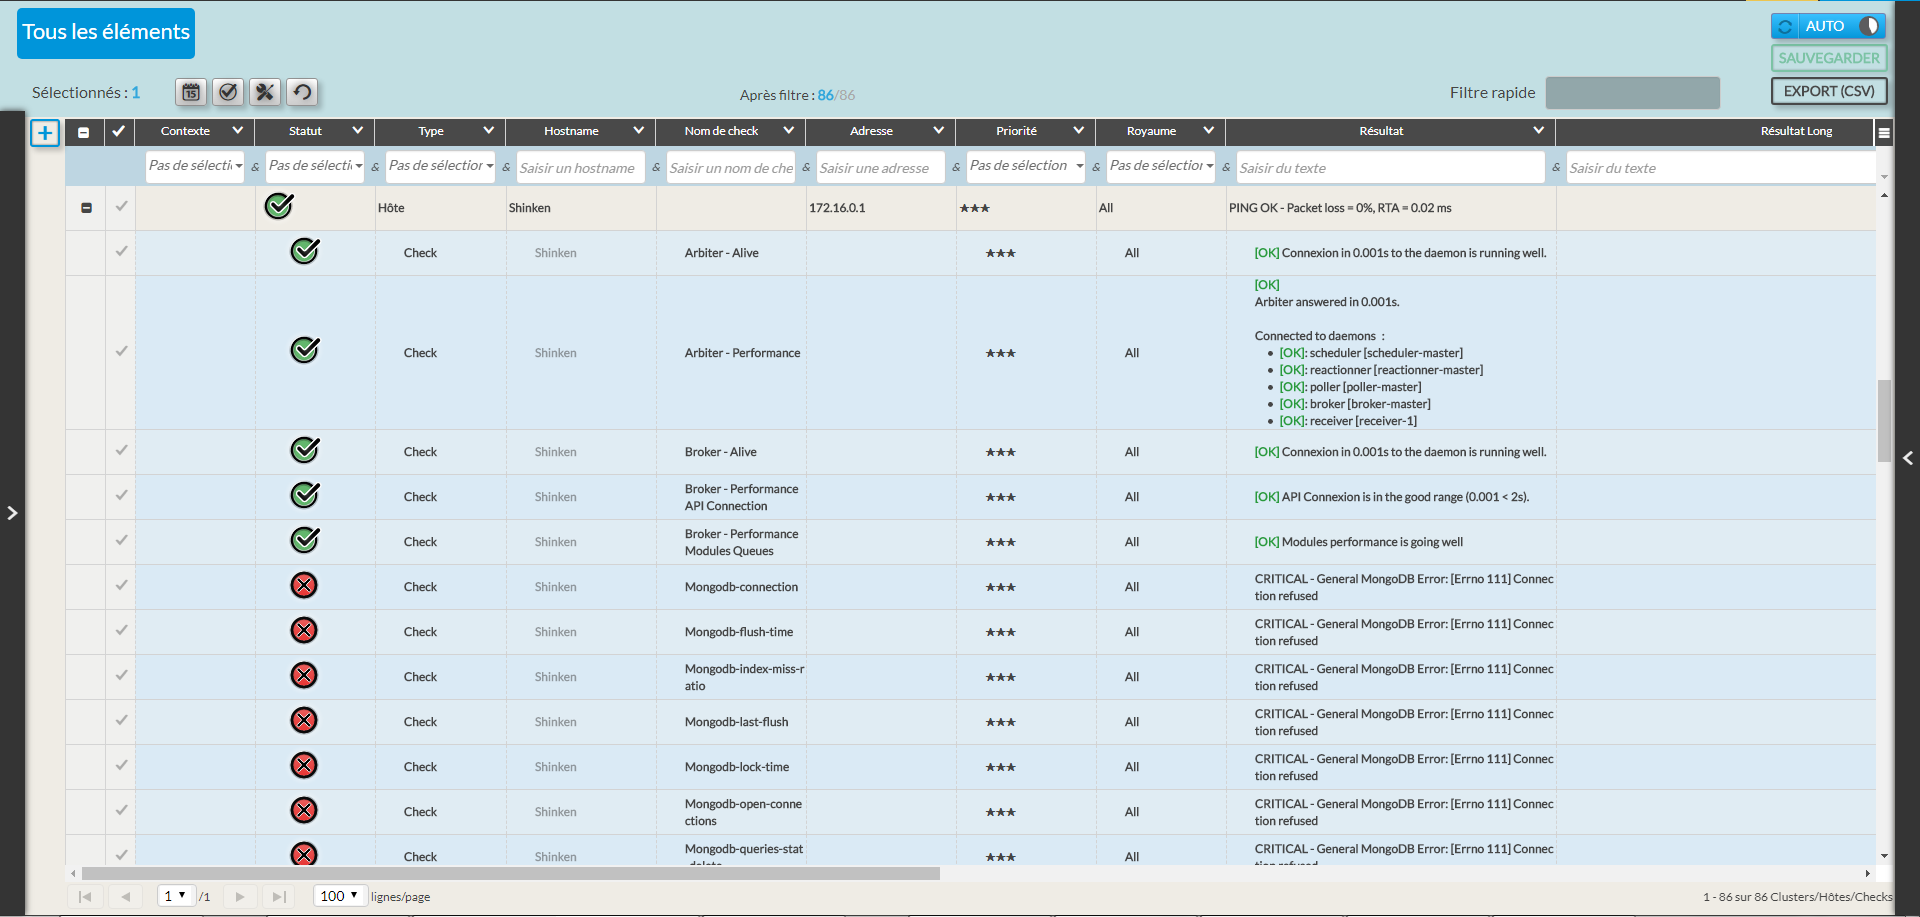Toggle the select-all checkmark in the header

(119, 131)
